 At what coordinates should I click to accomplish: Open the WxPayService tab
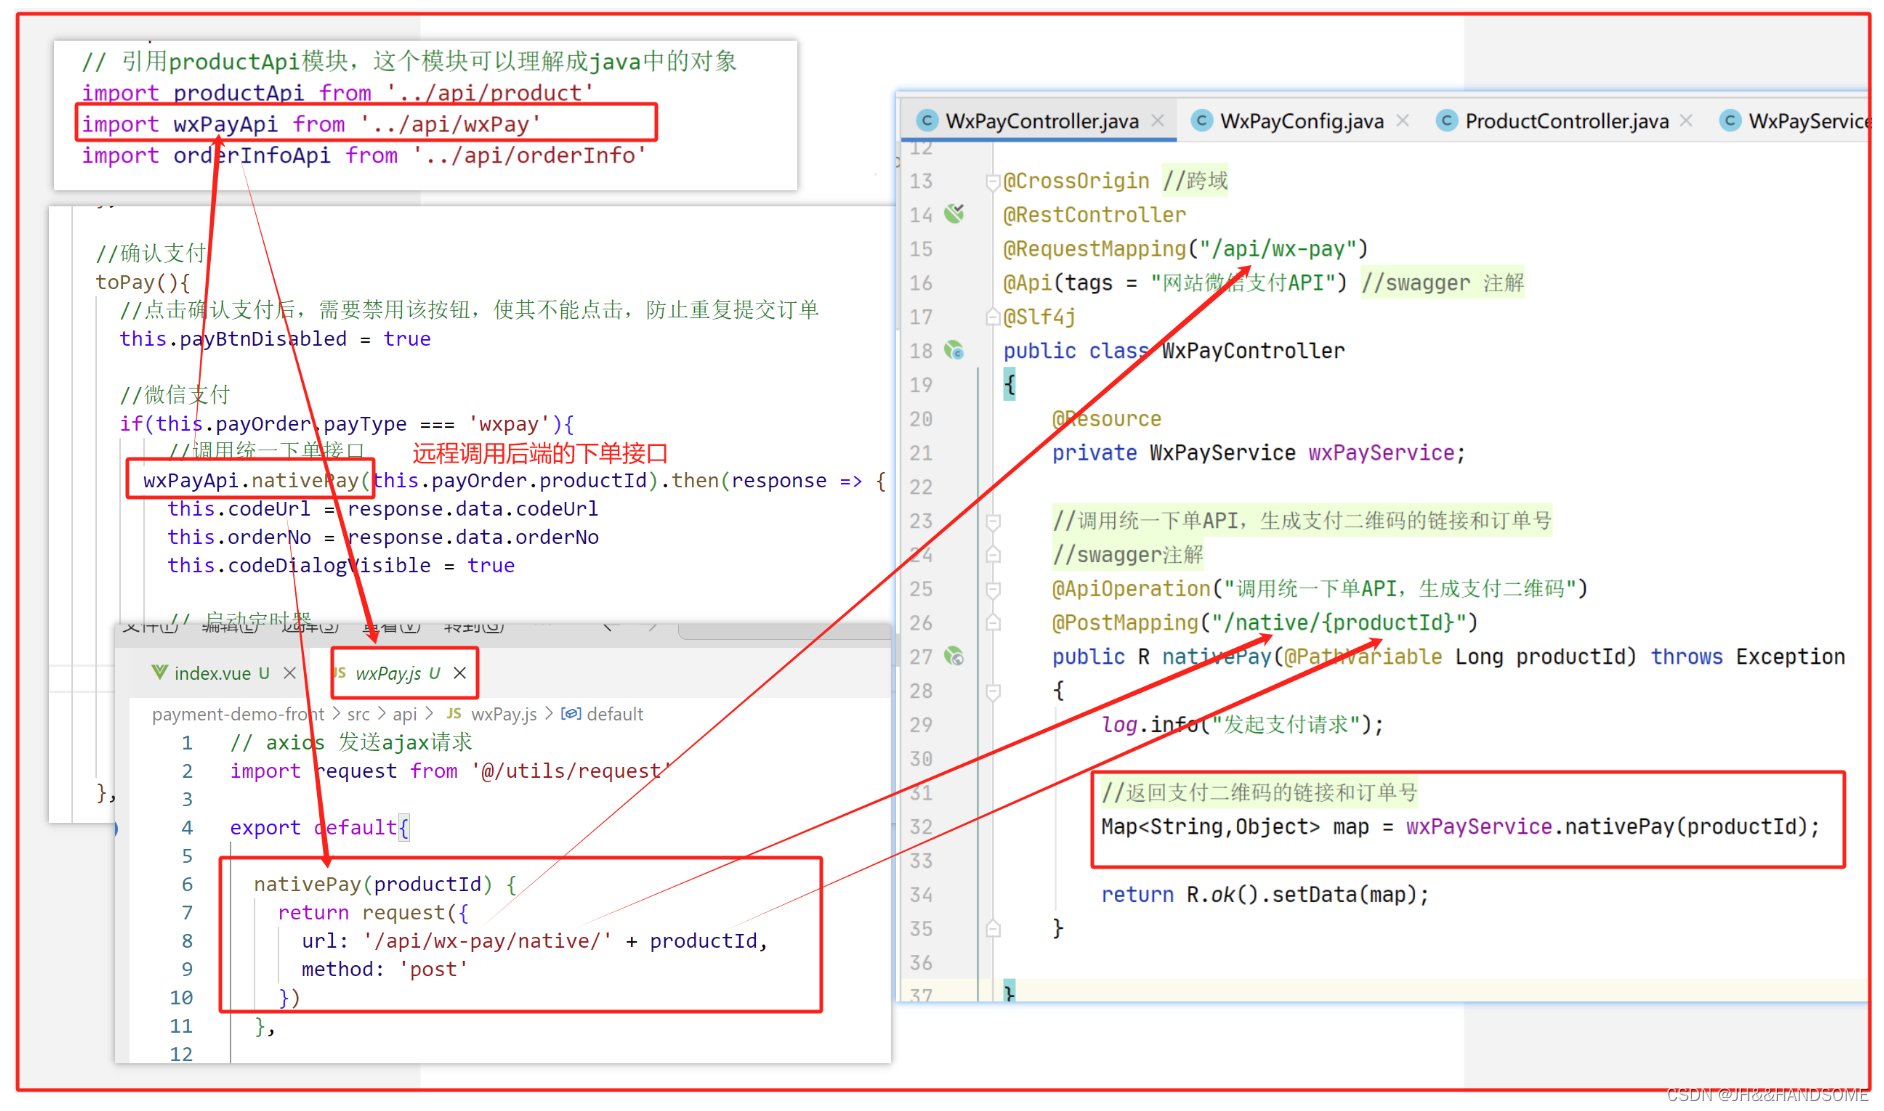(1792, 121)
